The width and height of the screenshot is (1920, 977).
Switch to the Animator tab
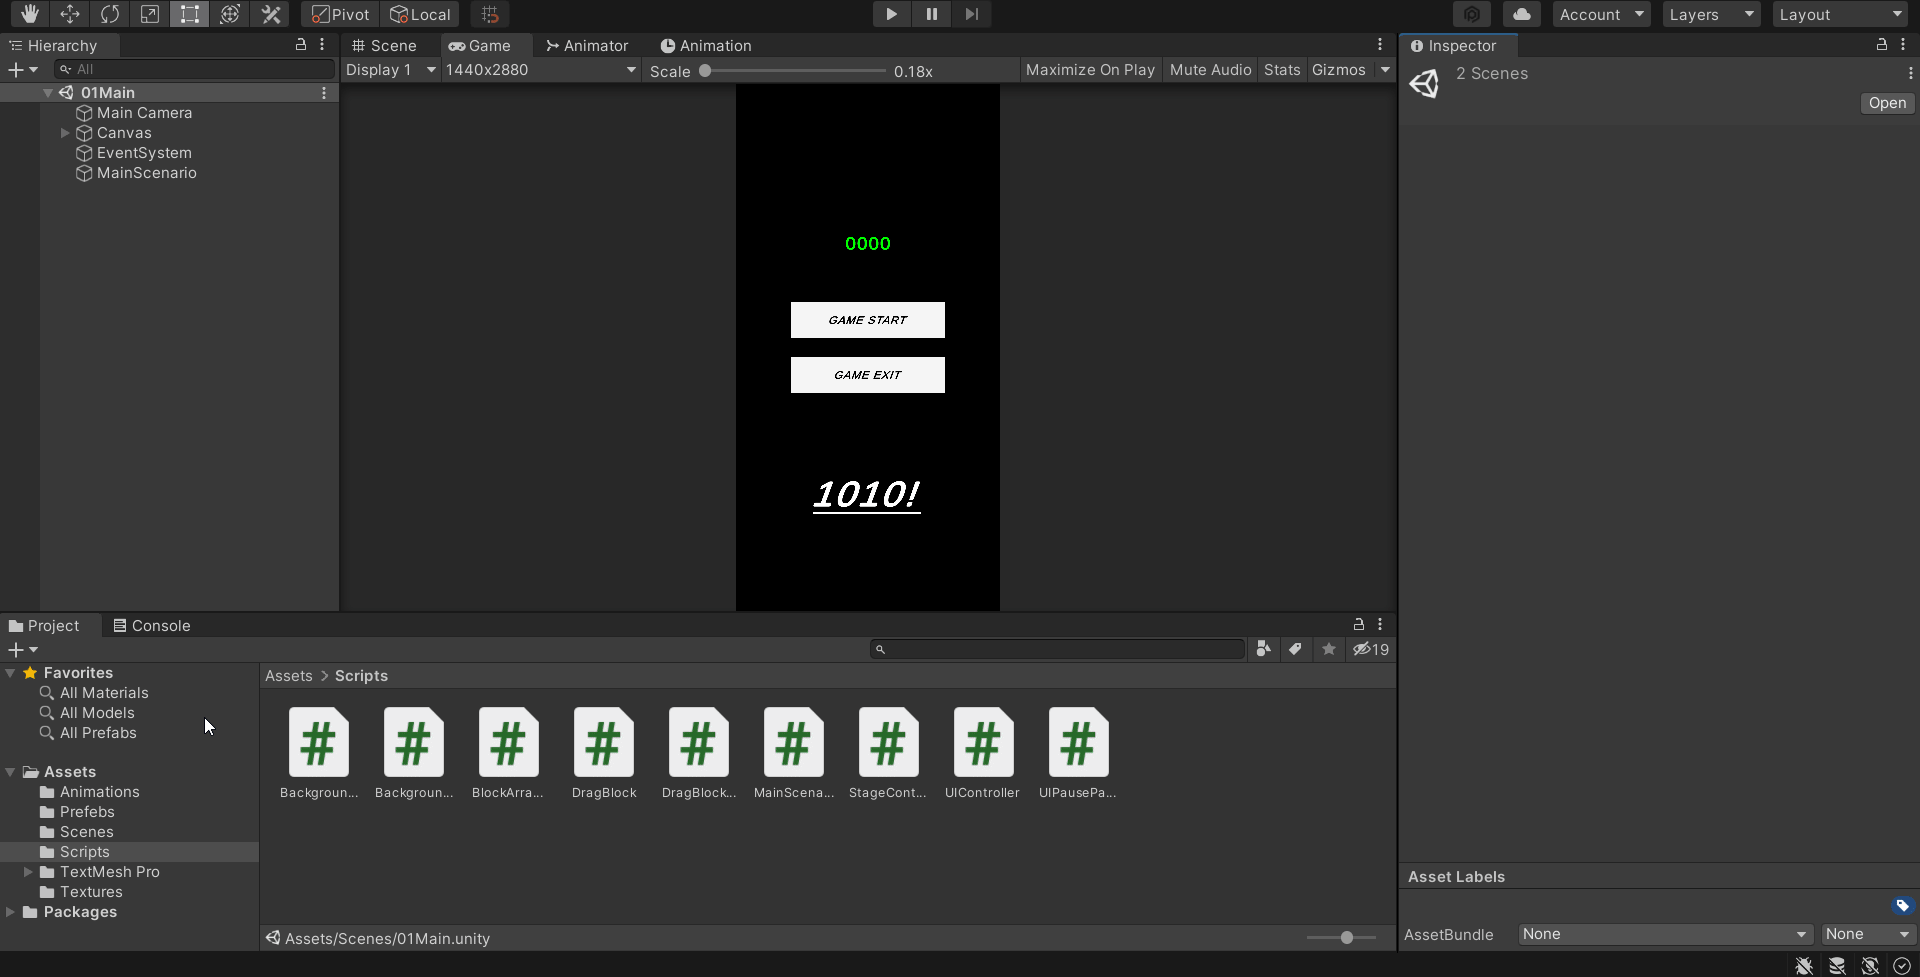click(594, 45)
